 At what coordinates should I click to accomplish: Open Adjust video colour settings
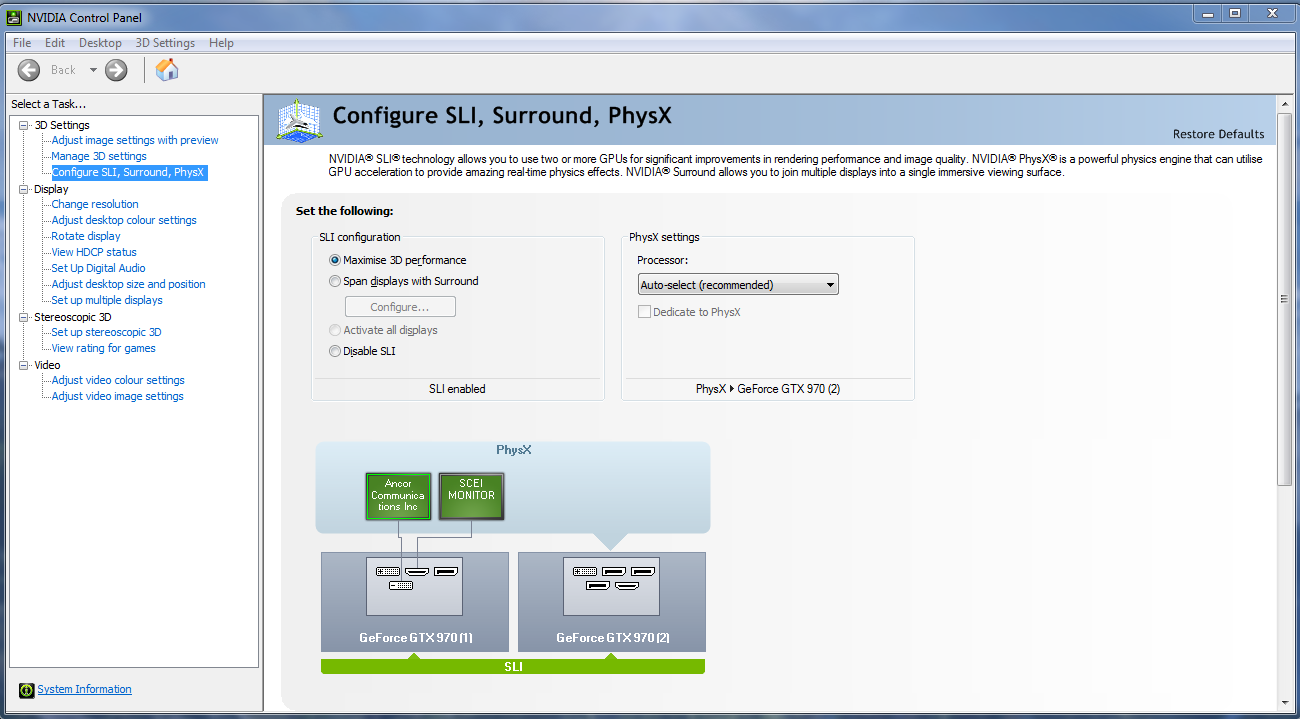[x=118, y=380]
